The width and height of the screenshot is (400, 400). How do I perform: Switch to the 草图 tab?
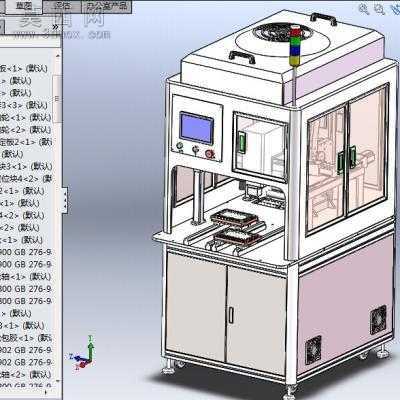pyautogui.click(x=24, y=6)
